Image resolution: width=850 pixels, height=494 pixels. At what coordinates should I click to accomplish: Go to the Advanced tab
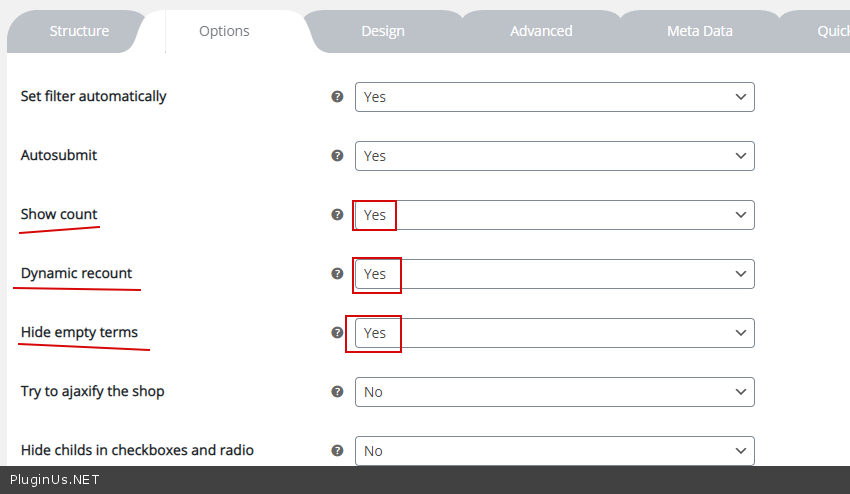541,31
